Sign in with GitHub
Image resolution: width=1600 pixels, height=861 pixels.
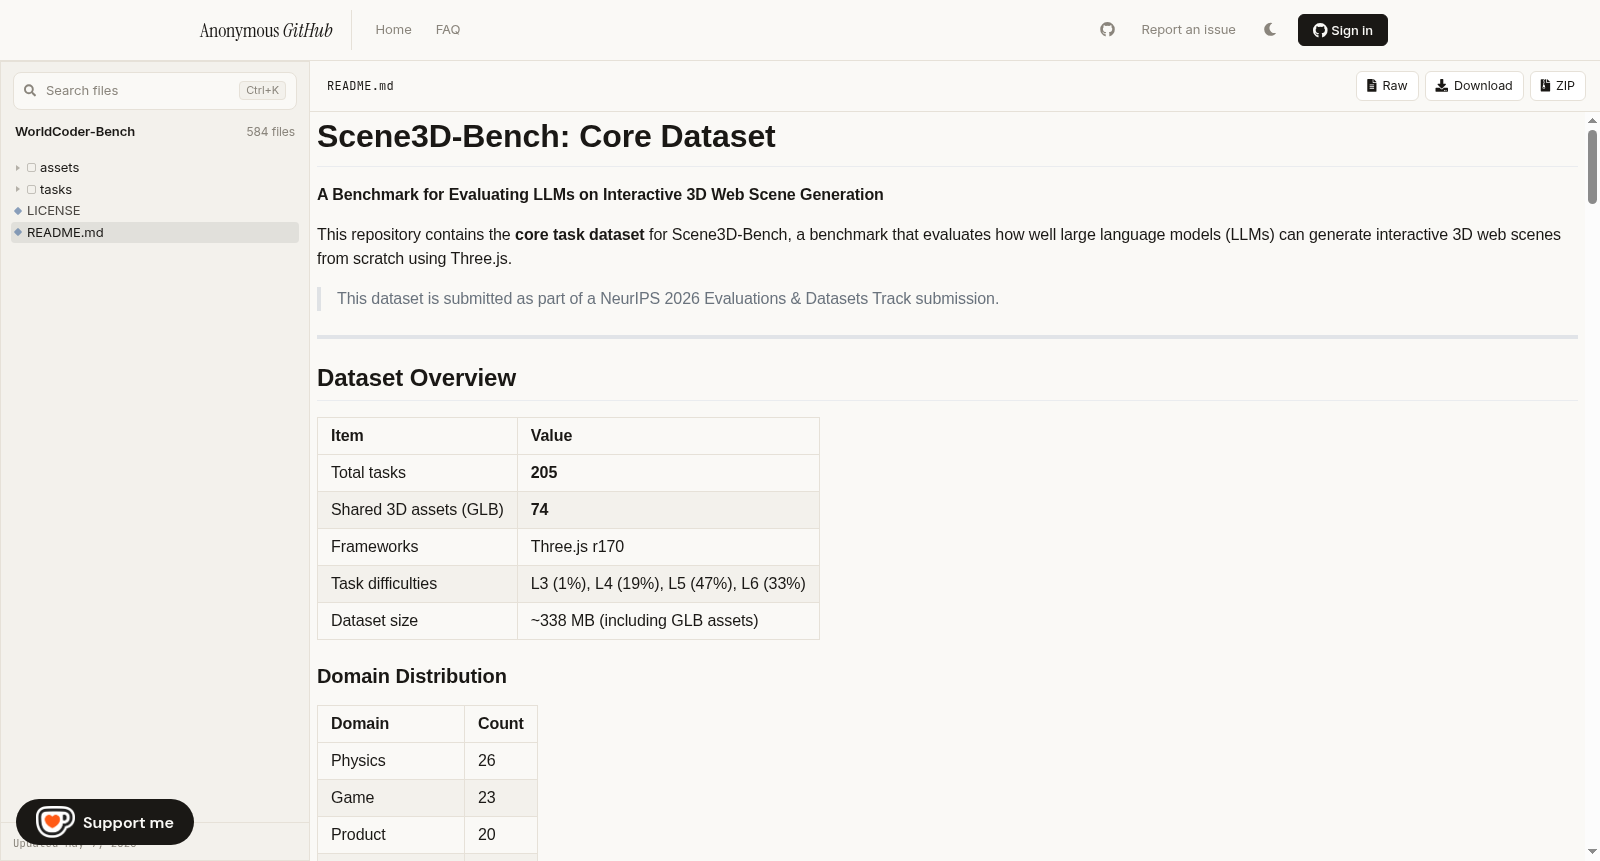[x=1342, y=30]
